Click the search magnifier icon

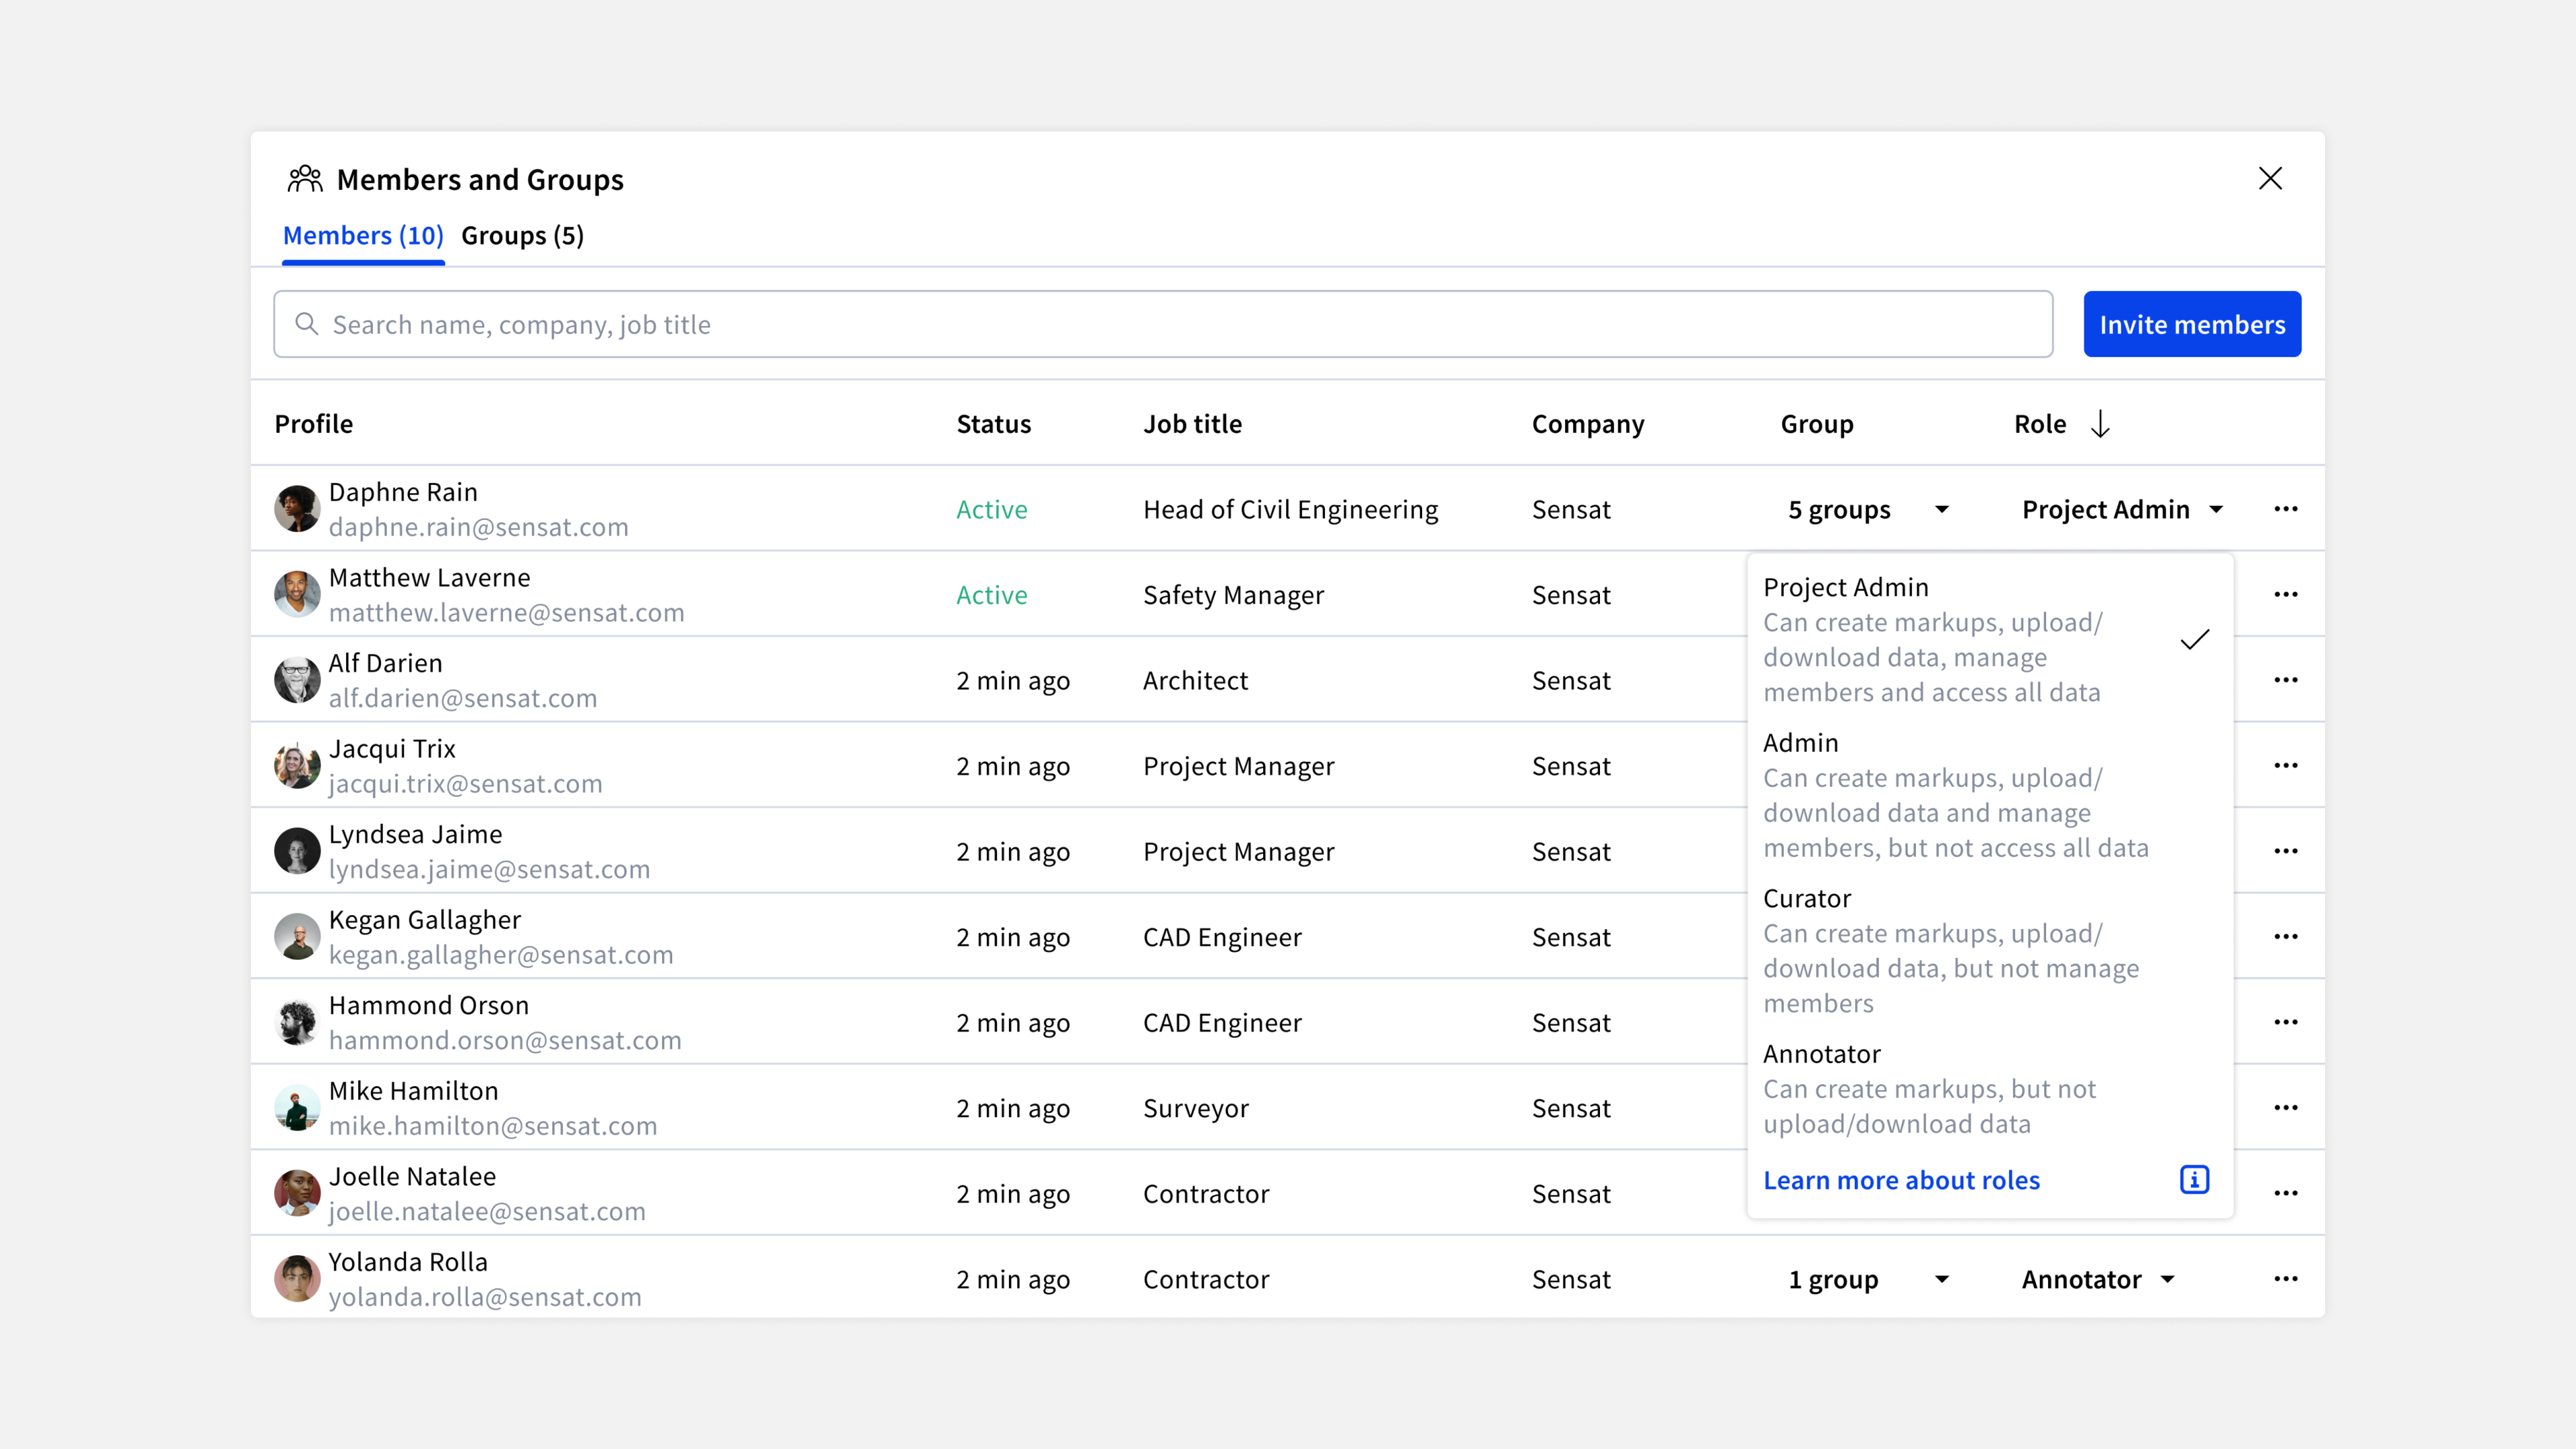[x=307, y=324]
